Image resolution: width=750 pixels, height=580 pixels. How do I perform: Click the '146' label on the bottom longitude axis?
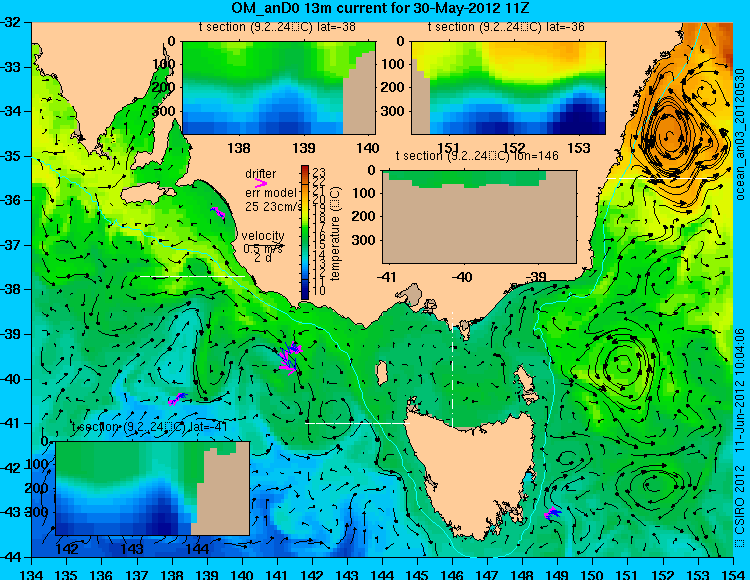452,573
